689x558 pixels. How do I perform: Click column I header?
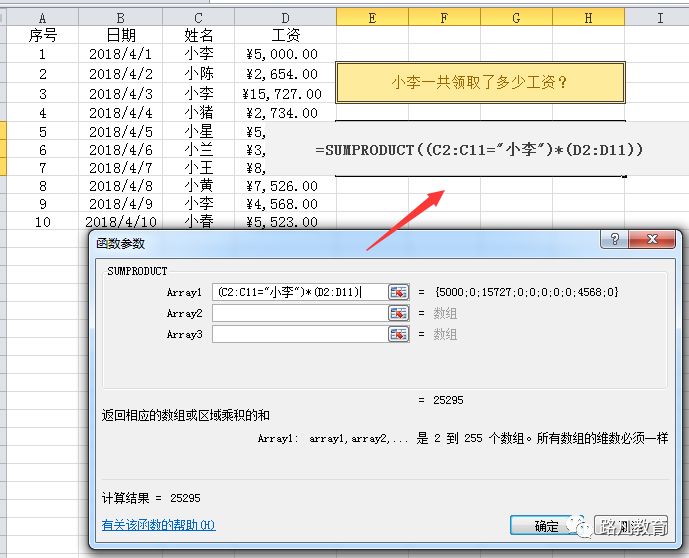pos(659,17)
